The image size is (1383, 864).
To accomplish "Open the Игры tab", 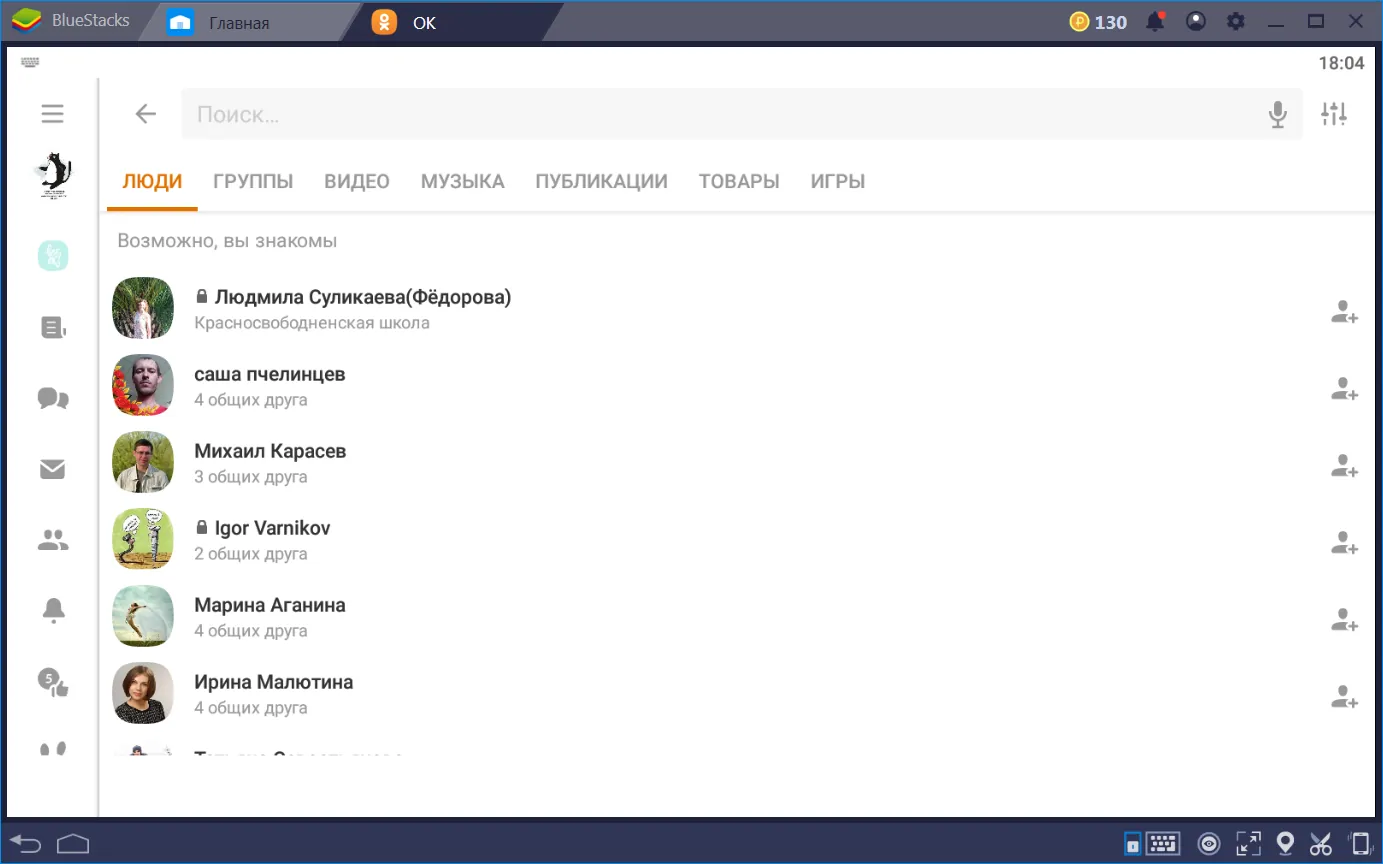I will point(838,182).
